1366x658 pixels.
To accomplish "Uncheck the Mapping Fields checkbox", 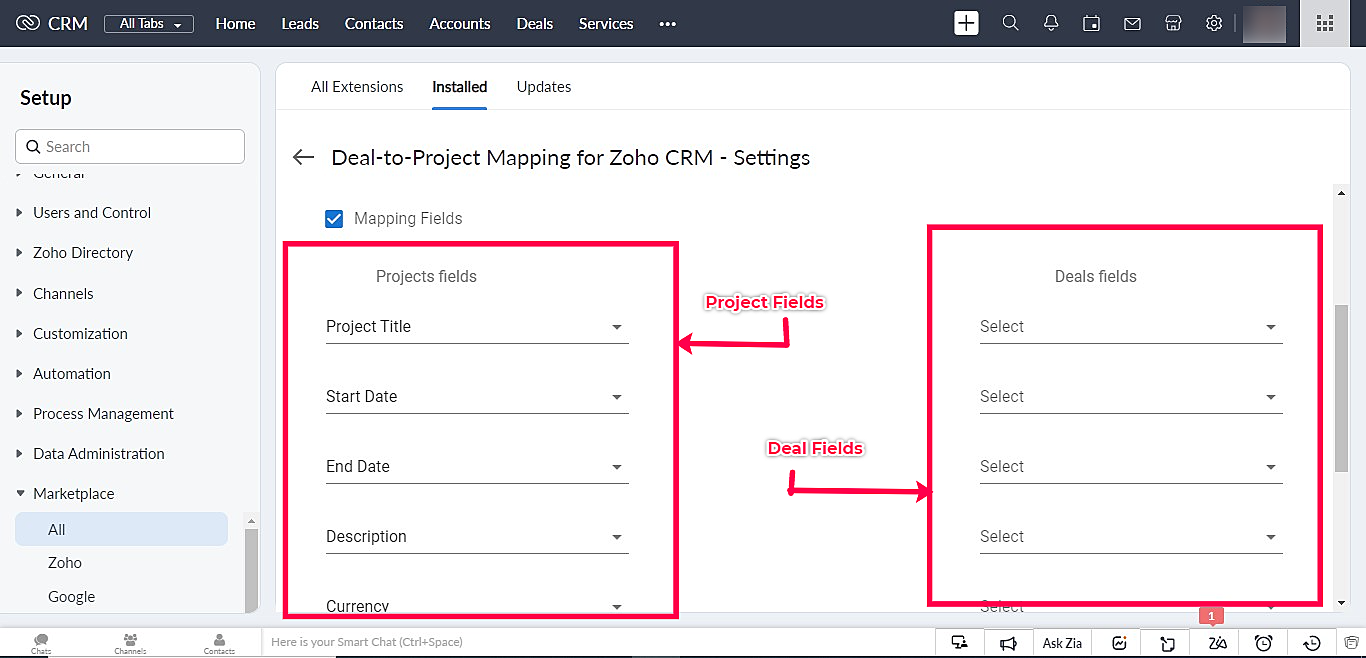I will 334,218.
